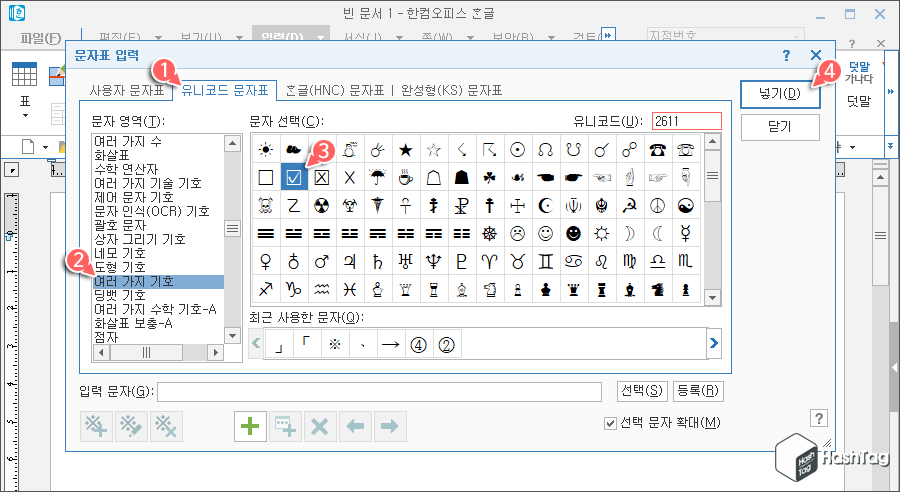This screenshot has width=900, height=492.
Task: Select 점자 list entry
Action: click(158, 337)
